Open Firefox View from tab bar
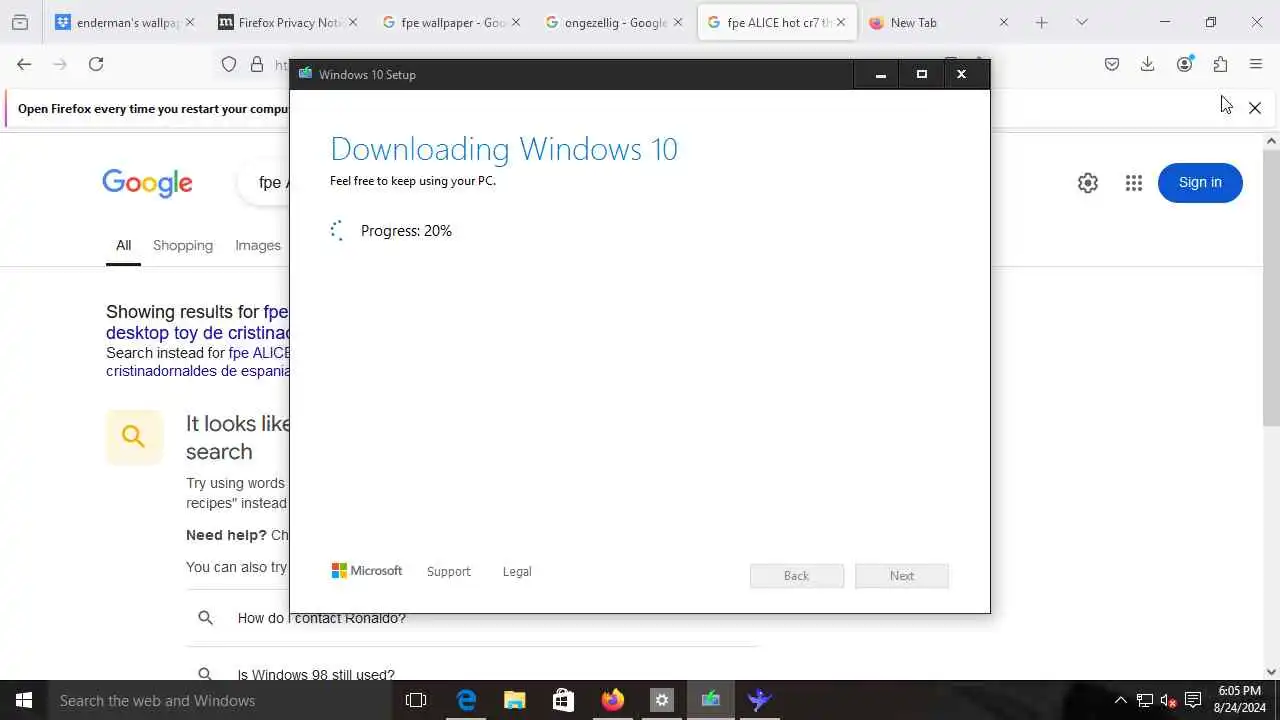Screen dimensions: 1280x720 click(20, 22)
